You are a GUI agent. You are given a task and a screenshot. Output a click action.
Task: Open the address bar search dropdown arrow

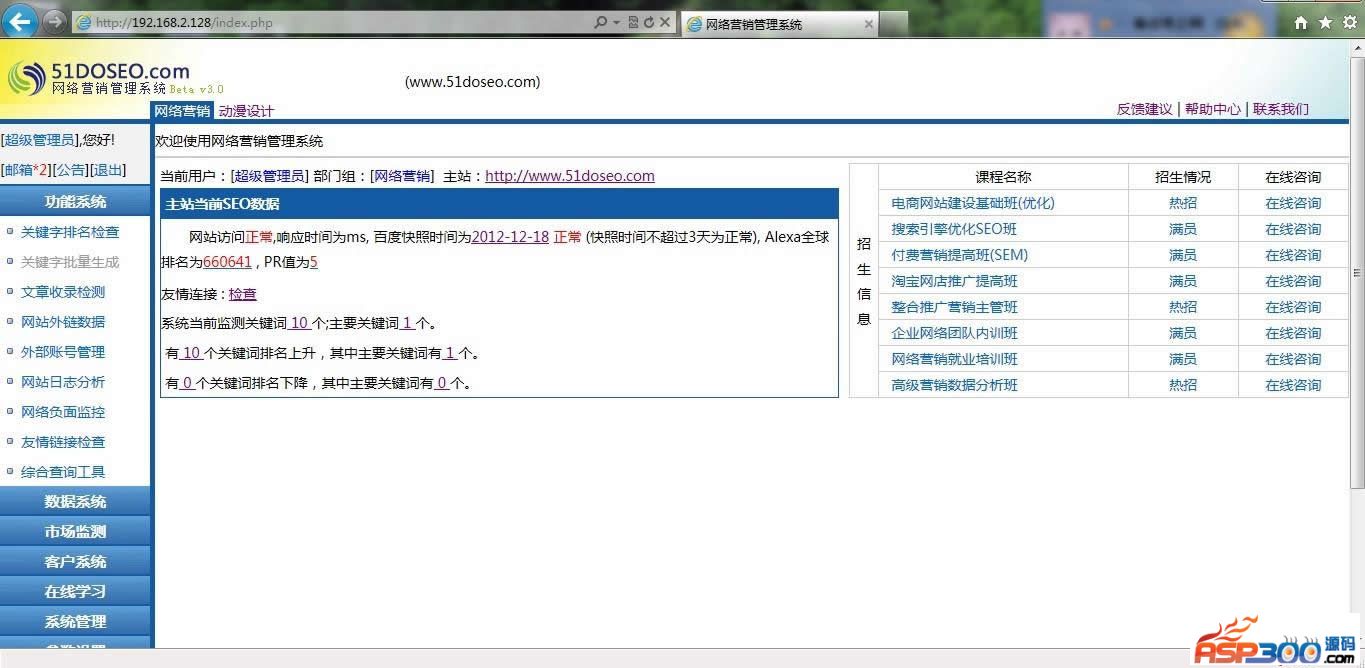click(616, 22)
